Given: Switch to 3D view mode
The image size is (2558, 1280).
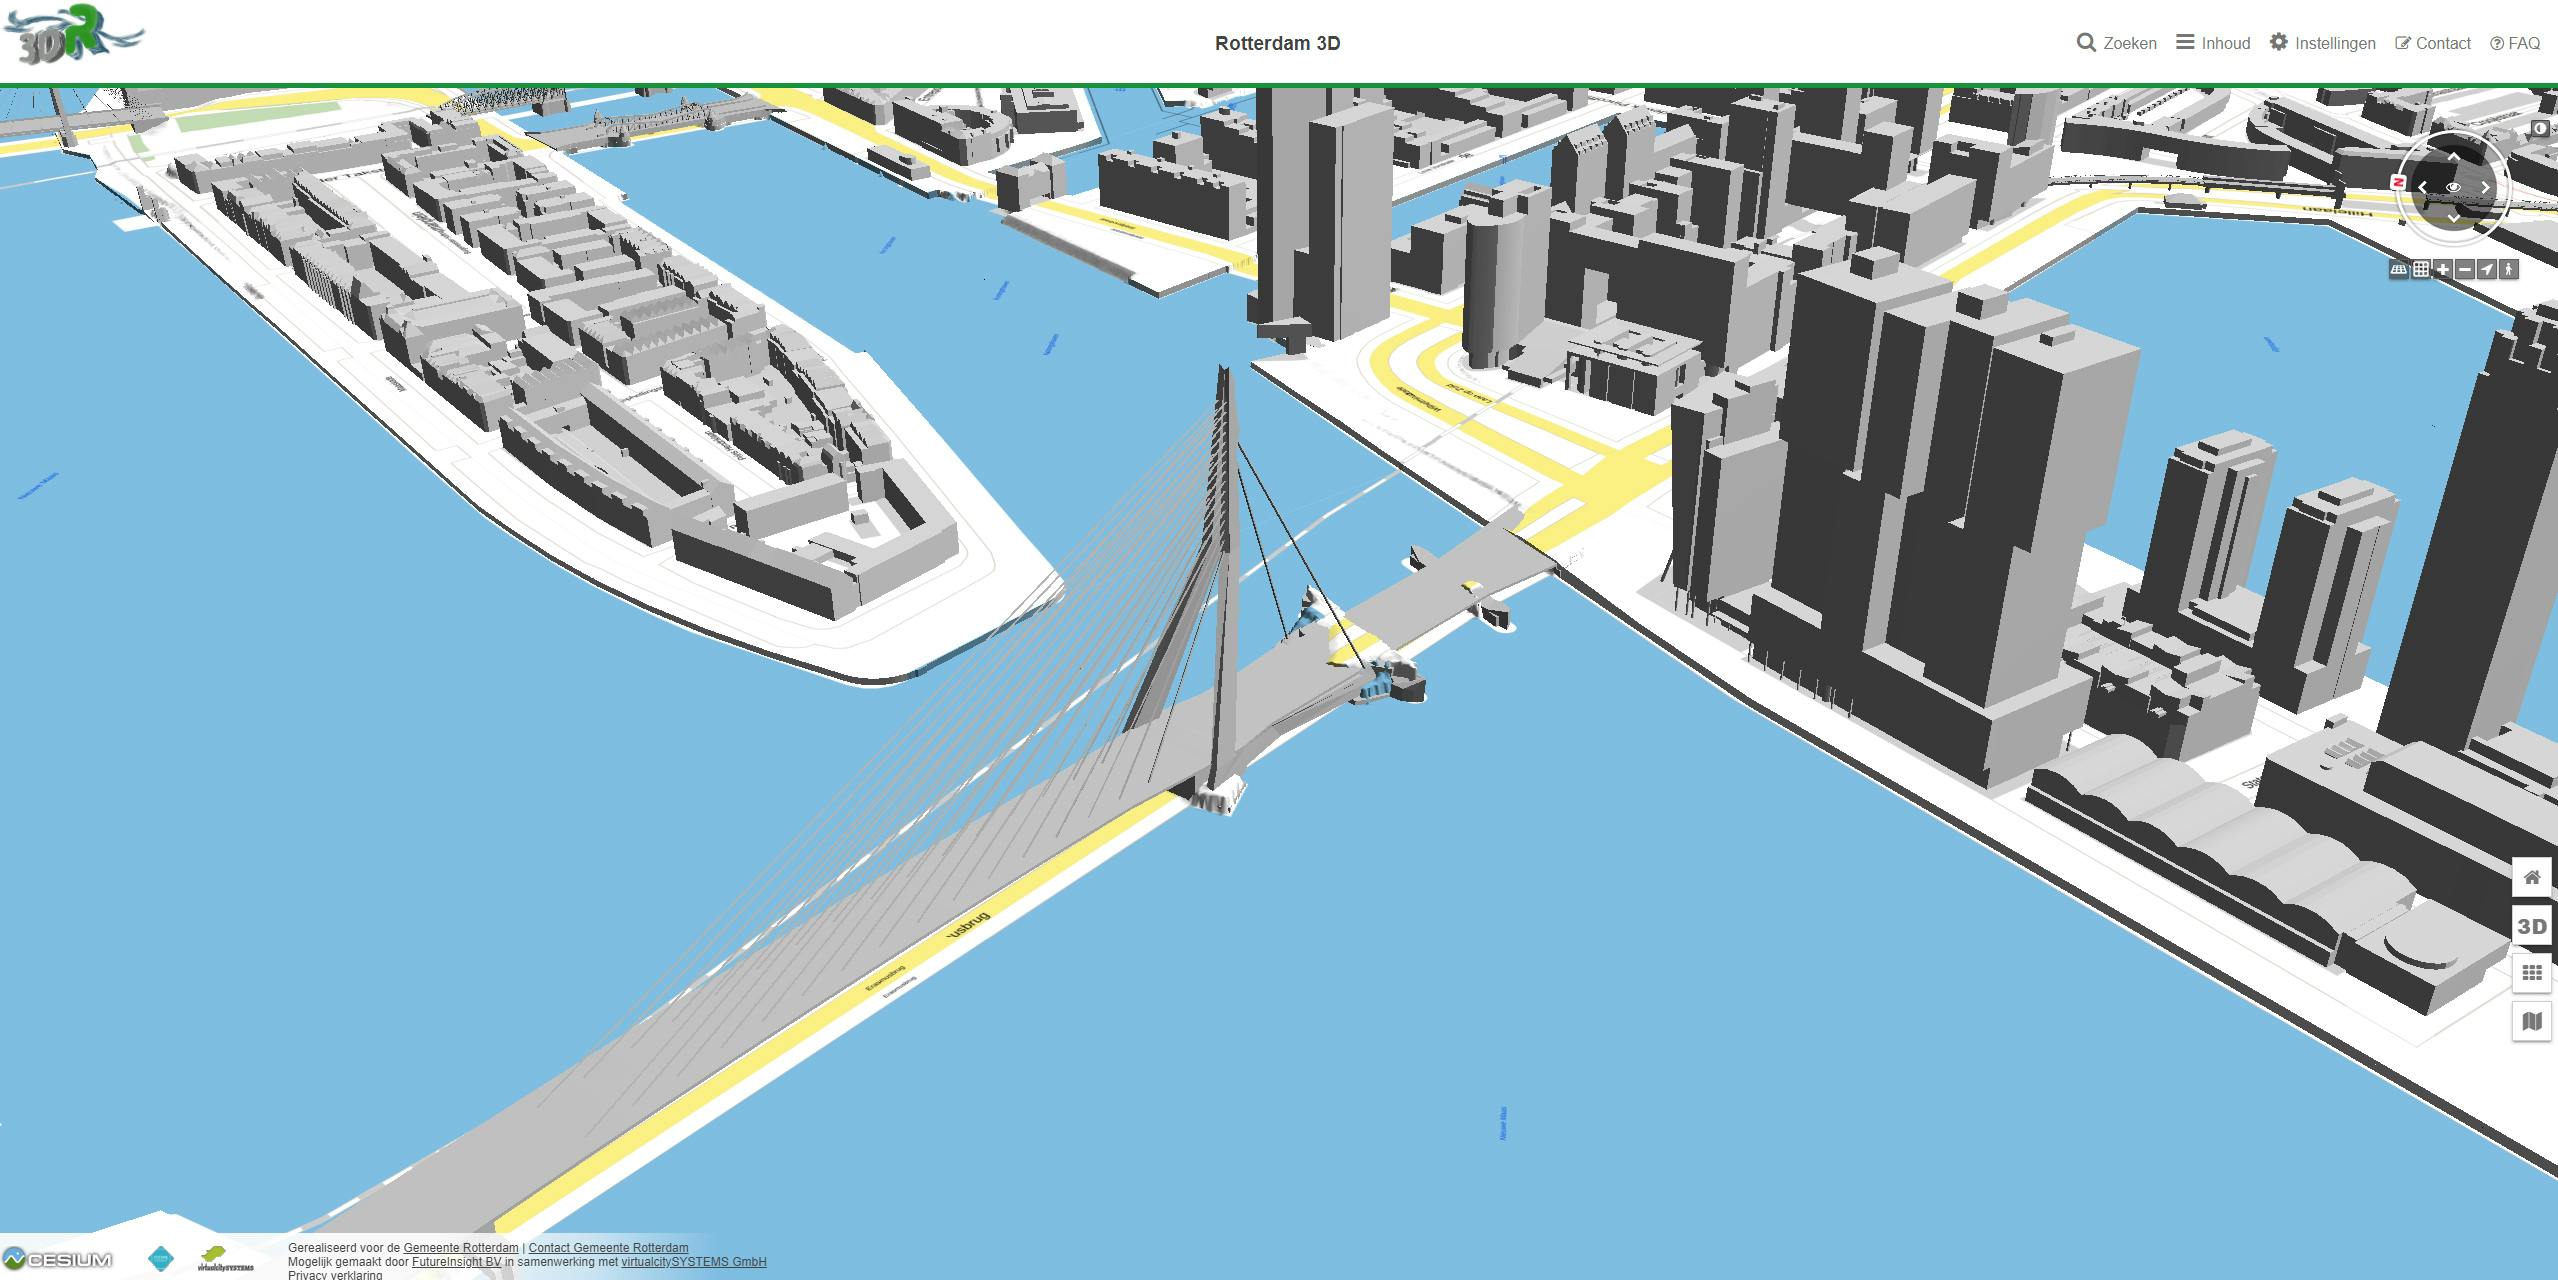Looking at the screenshot, I should (2531, 926).
